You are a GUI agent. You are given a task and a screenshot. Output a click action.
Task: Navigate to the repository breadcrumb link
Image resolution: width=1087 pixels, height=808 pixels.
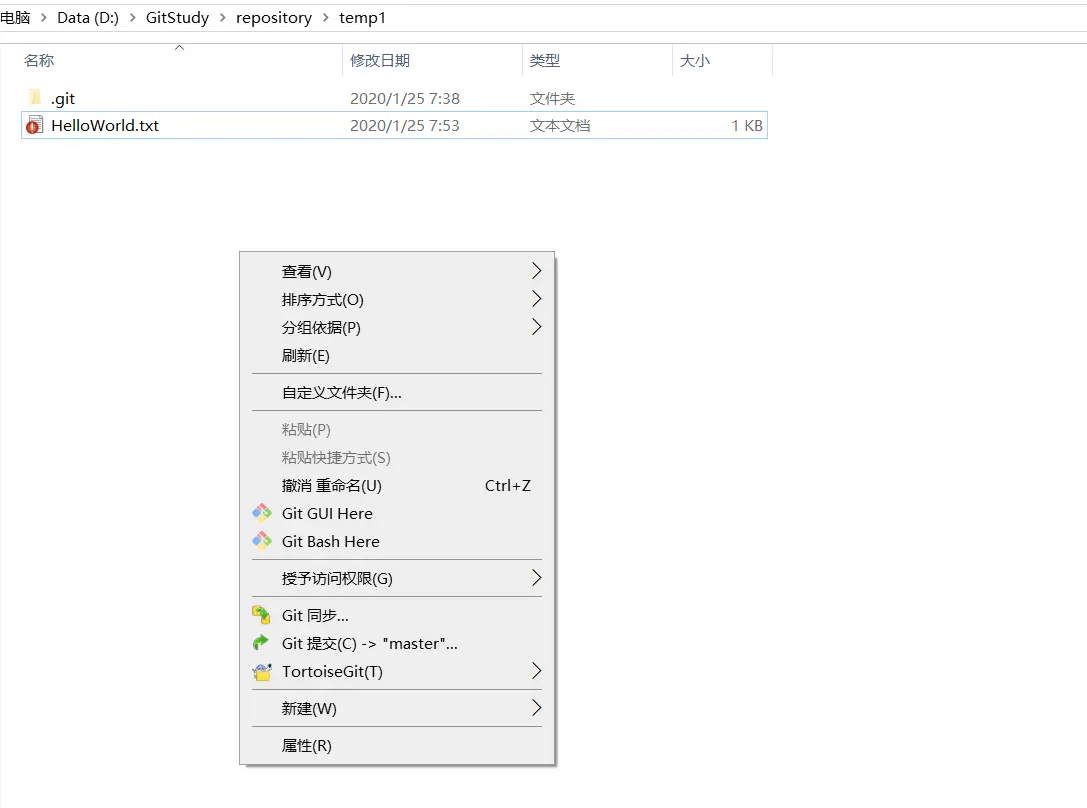[274, 17]
